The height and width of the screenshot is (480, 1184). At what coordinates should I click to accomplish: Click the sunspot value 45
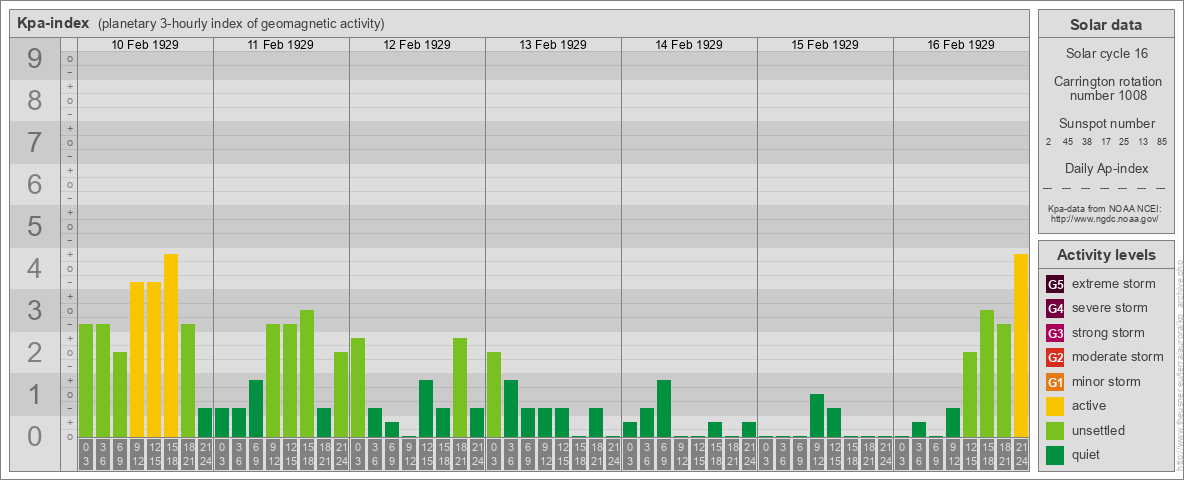click(1068, 142)
